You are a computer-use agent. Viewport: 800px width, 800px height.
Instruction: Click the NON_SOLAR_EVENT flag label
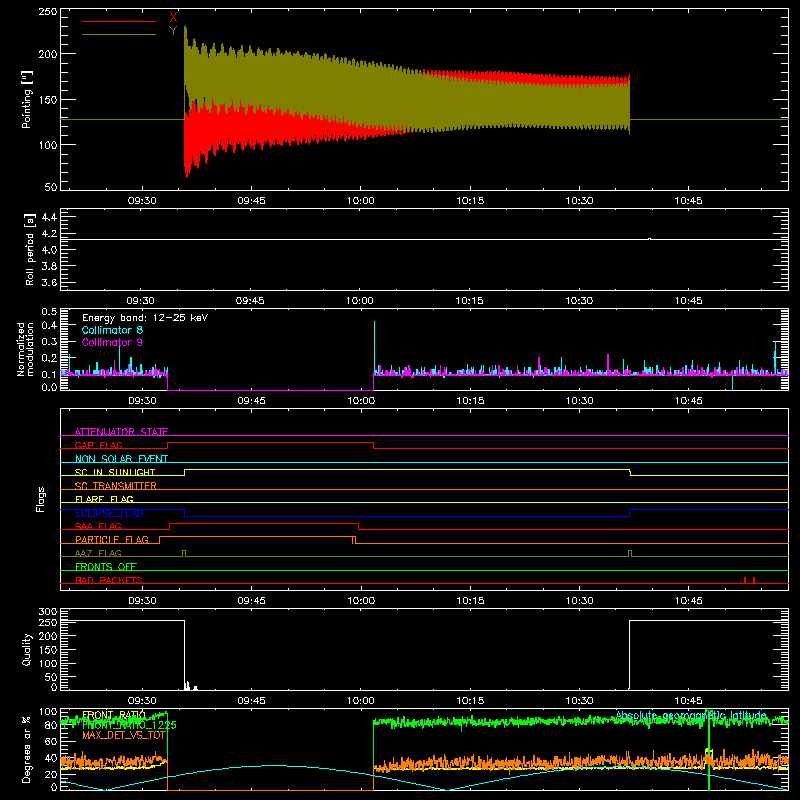[x=121, y=459]
